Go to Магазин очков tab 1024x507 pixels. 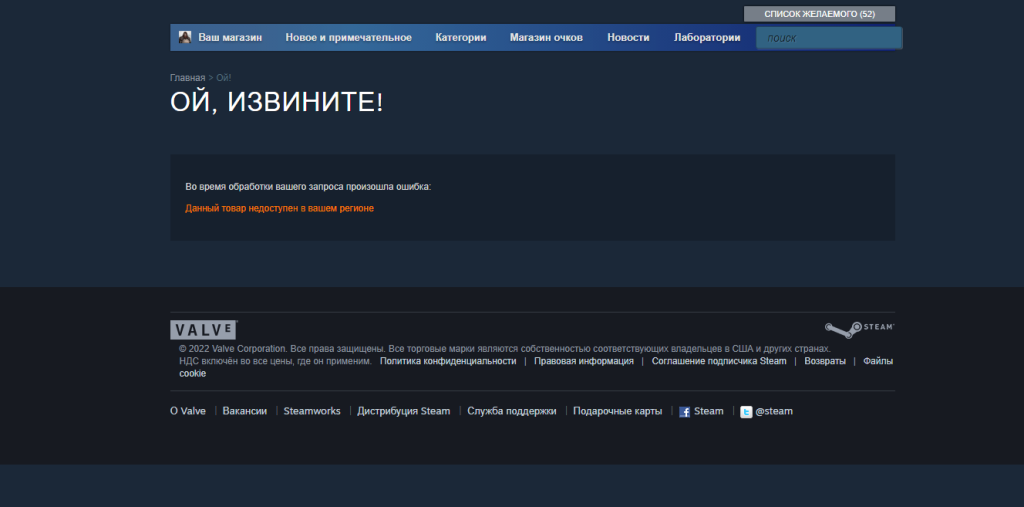point(547,37)
